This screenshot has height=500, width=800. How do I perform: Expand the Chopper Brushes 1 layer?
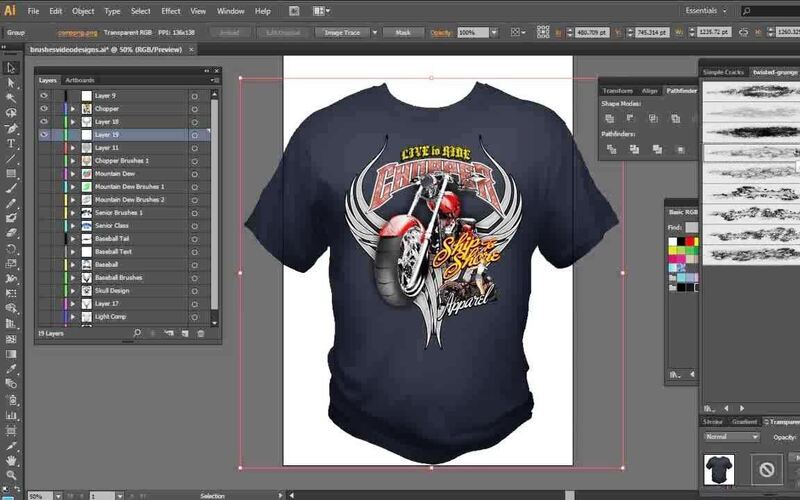click(x=72, y=160)
